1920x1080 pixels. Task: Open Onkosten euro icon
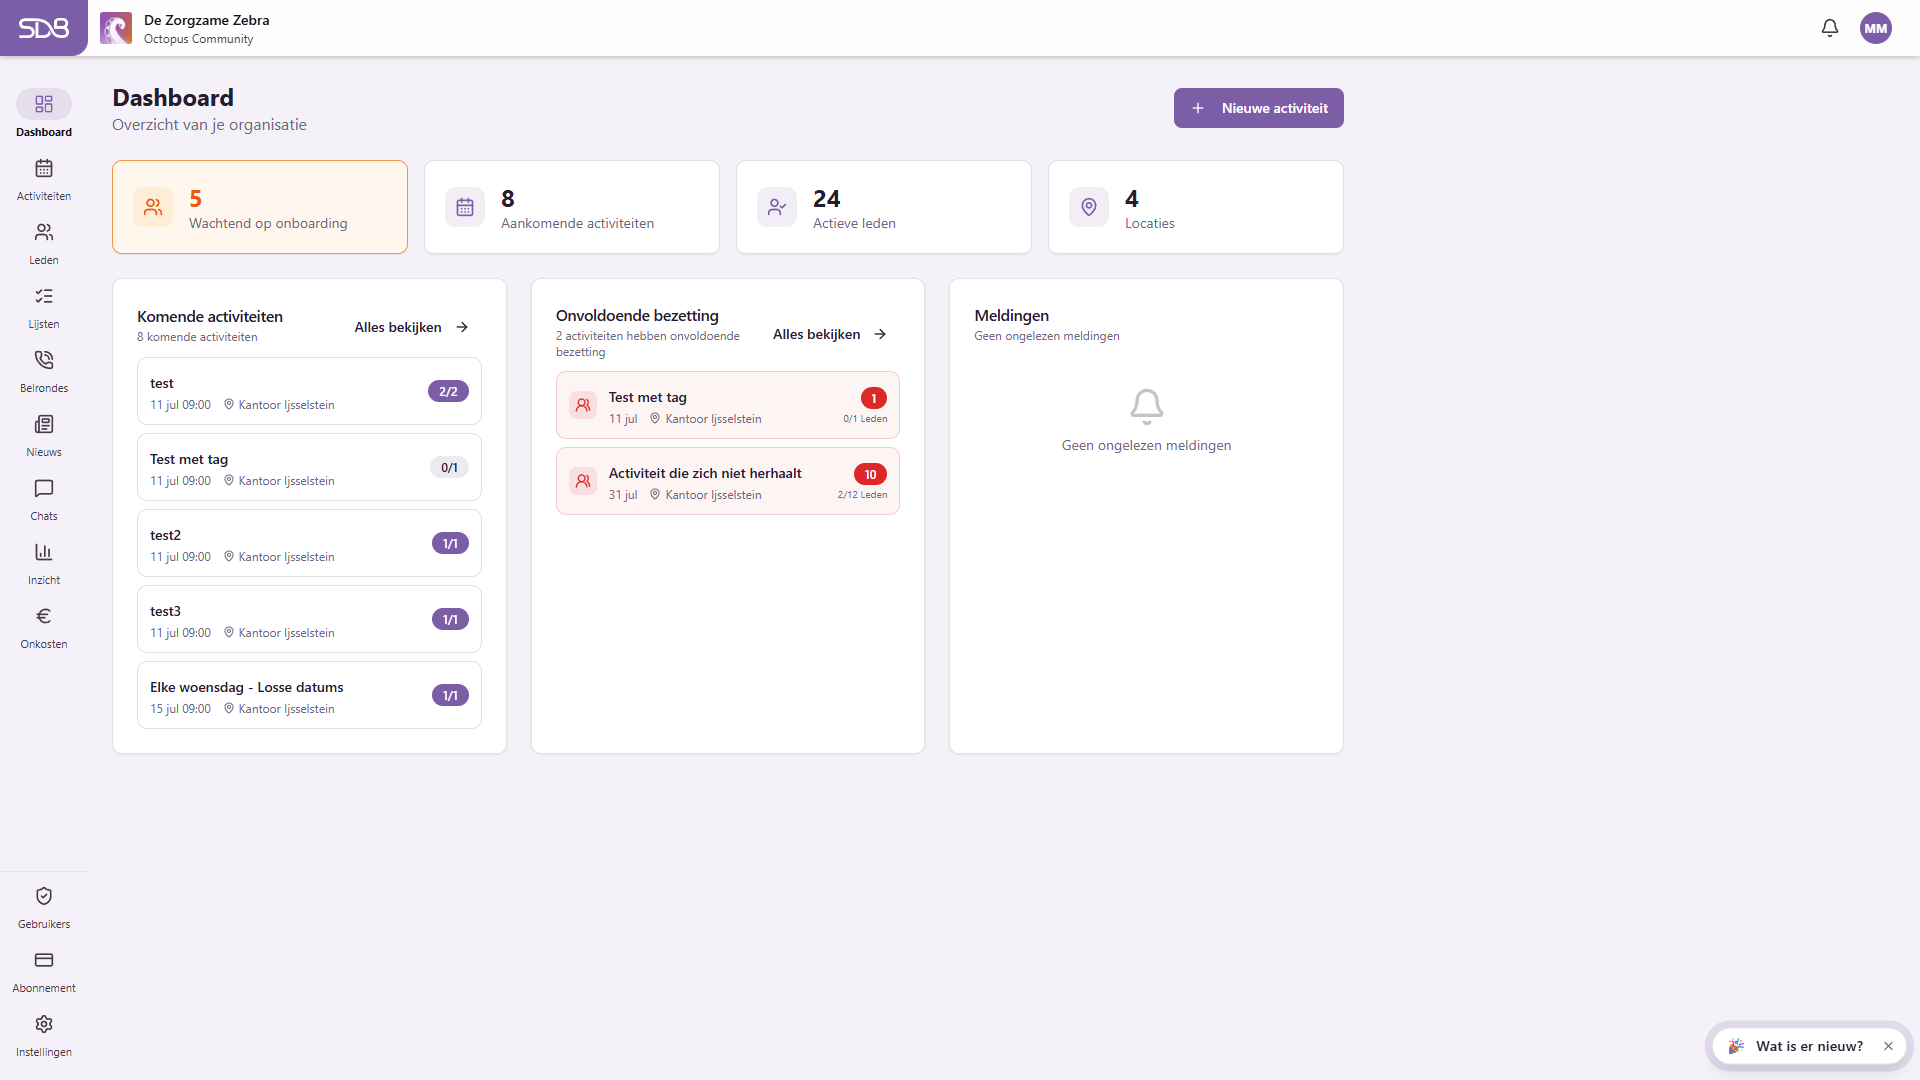[44, 616]
